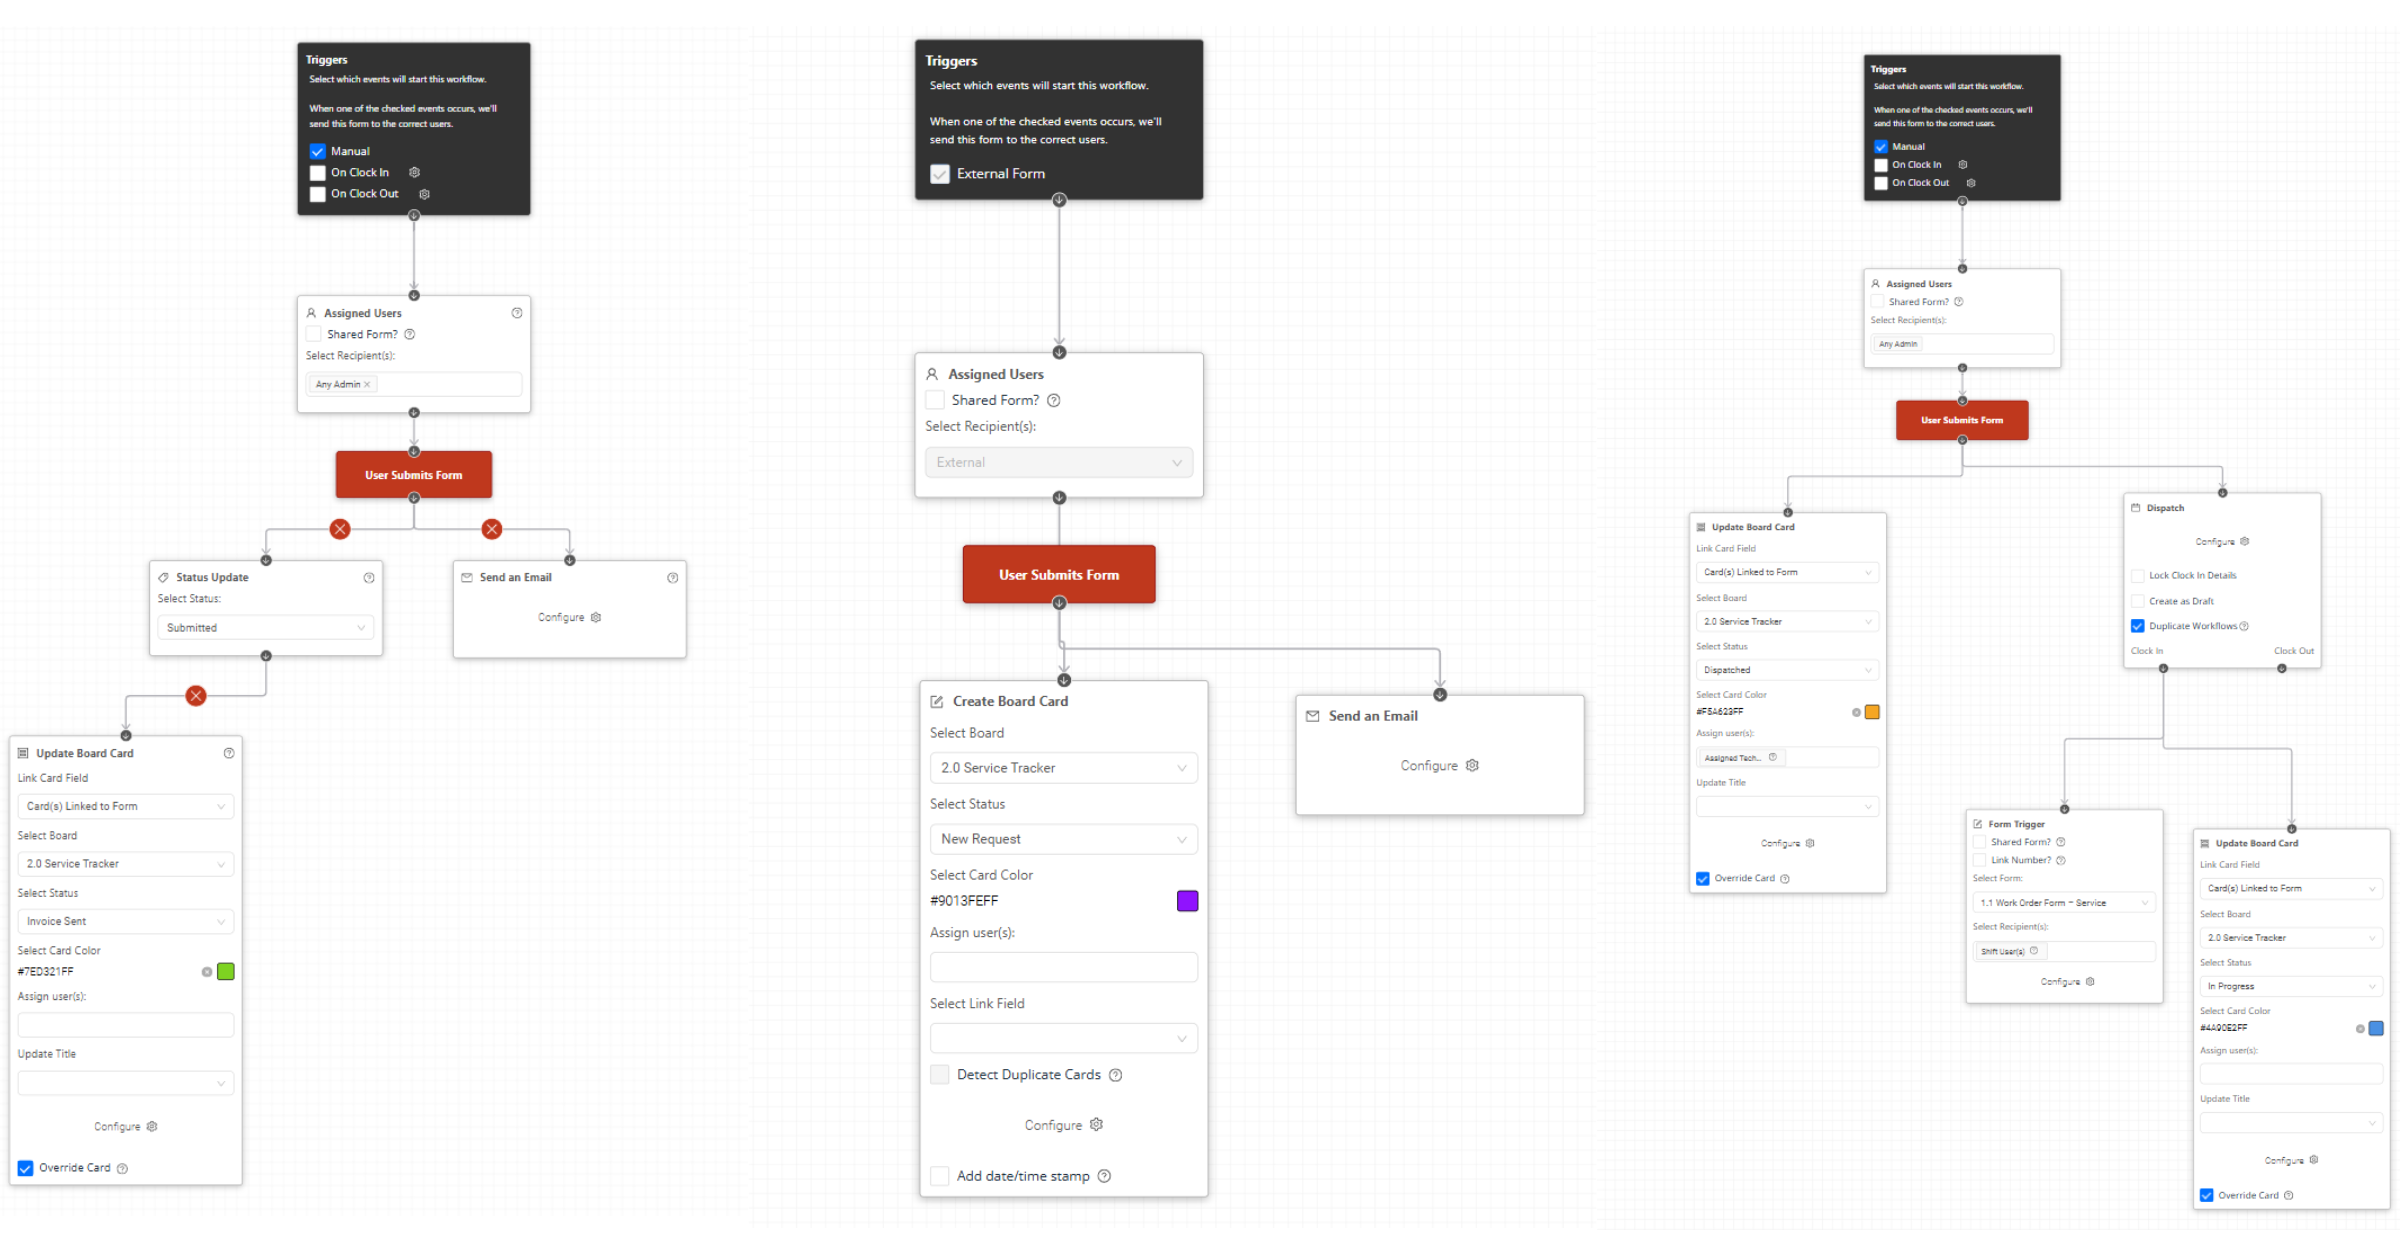This screenshot has width=2400, height=1256.
Task: Enable Create as Draft checkbox
Action: [2138, 601]
